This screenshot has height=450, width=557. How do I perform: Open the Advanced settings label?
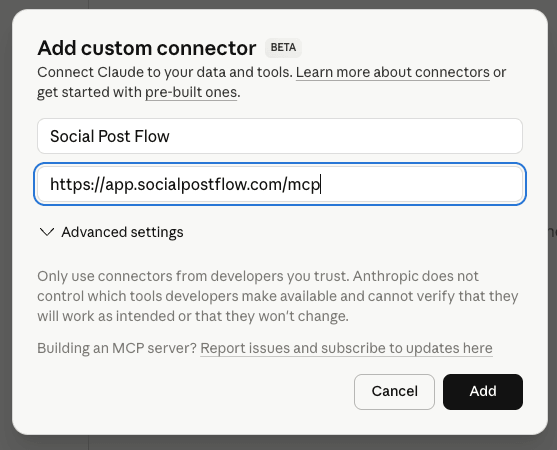pyautogui.click(x=122, y=232)
